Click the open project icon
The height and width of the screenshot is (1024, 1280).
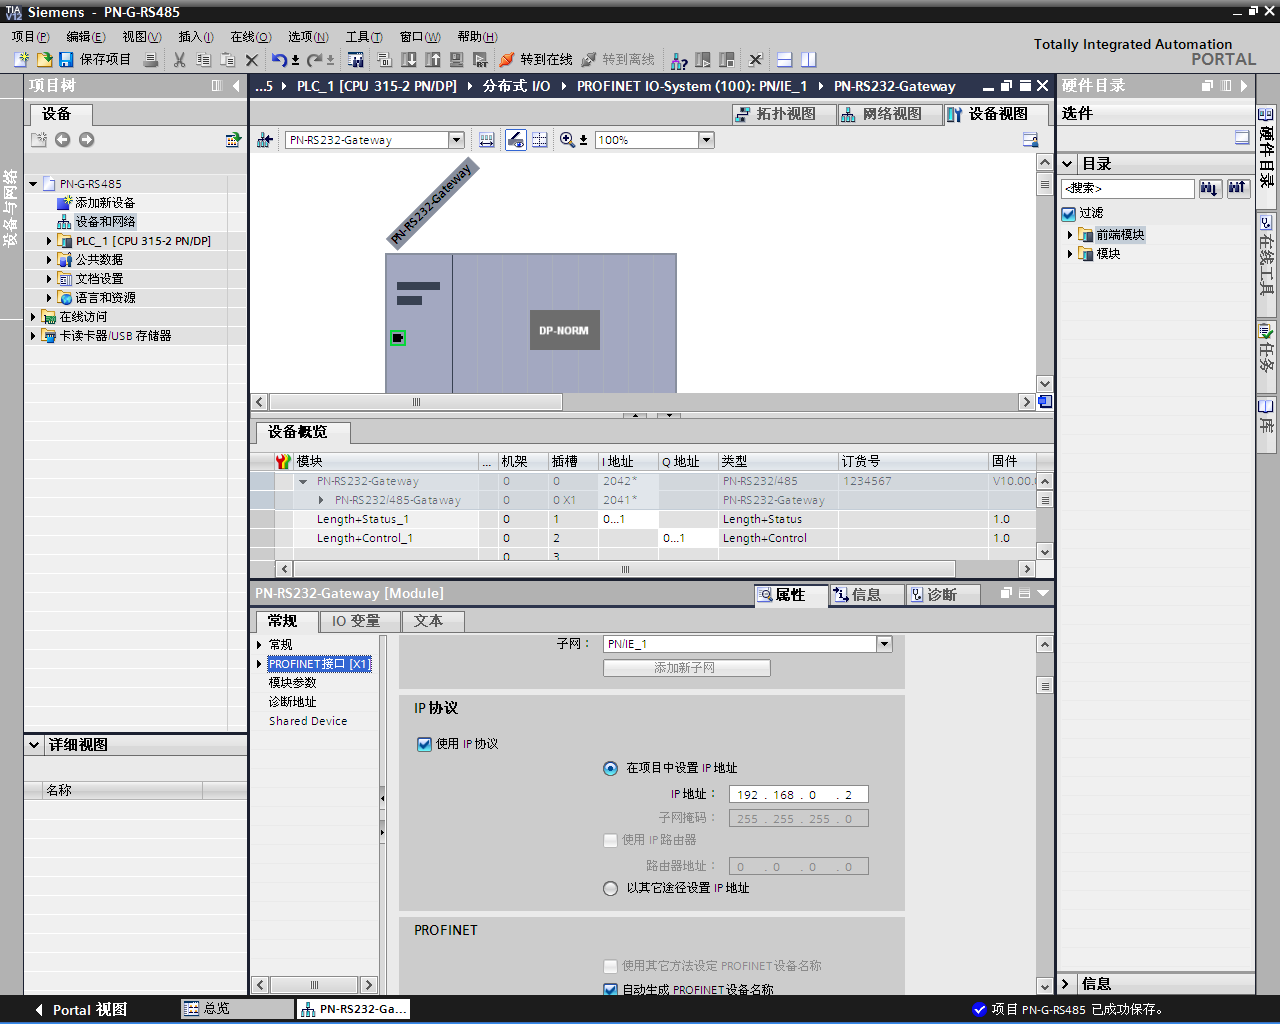[x=44, y=60]
